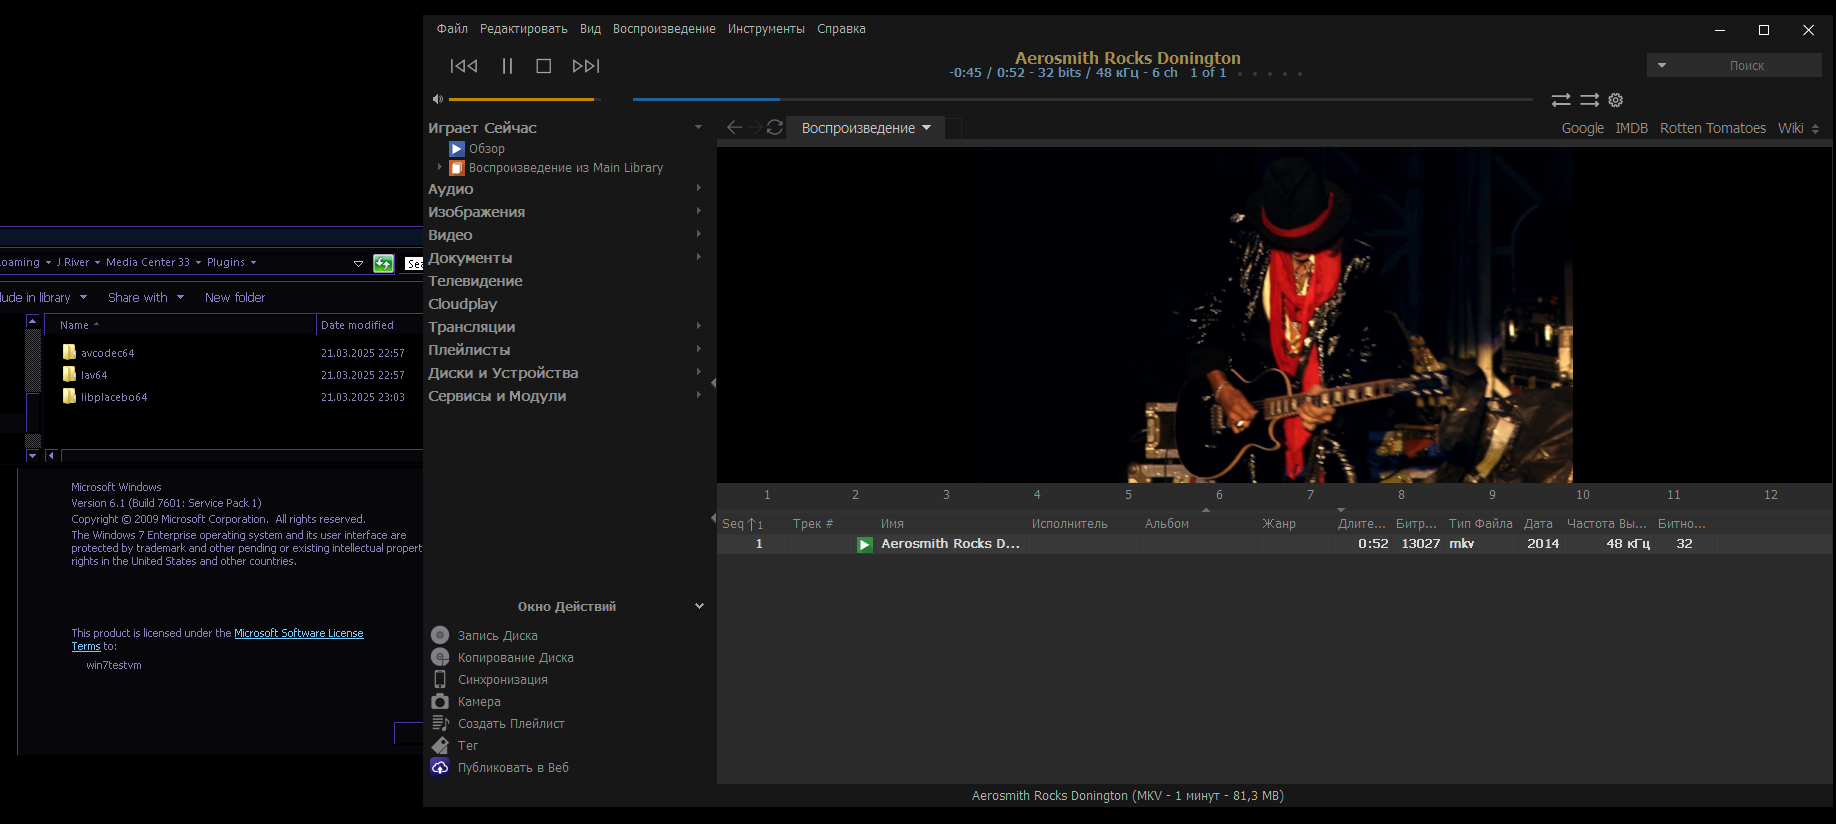Focus the Поиск search field
The width and height of the screenshot is (1836, 824).
pyautogui.click(x=1746, y=66)
